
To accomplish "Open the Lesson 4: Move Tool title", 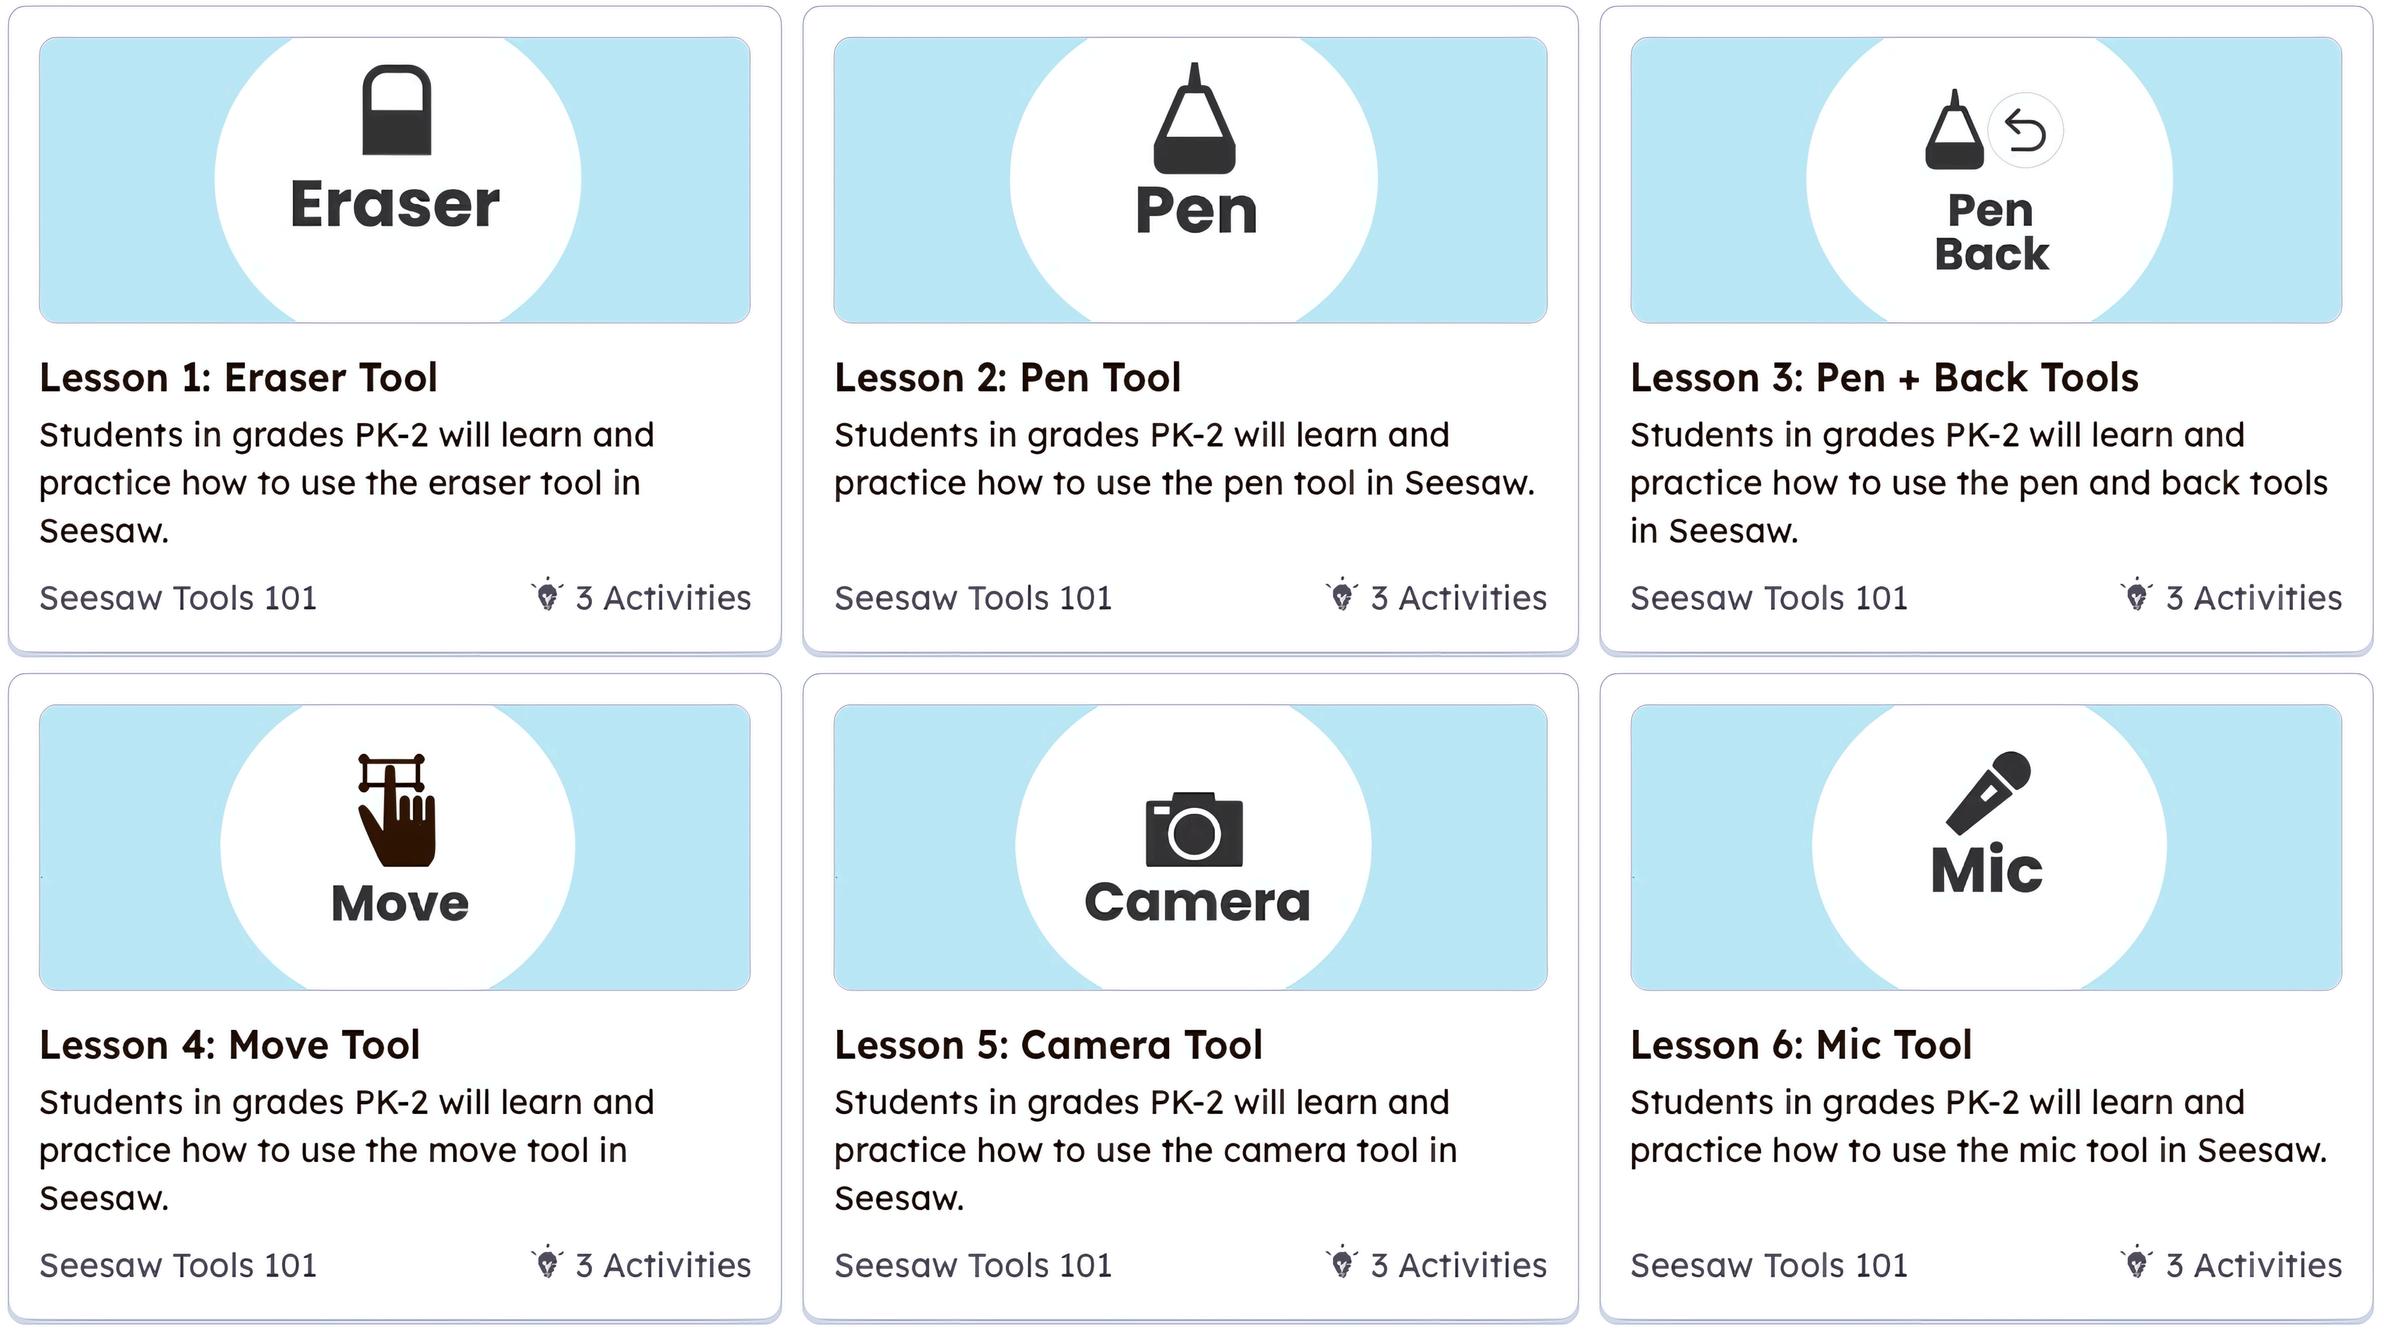I will (x=229, y=1045).
